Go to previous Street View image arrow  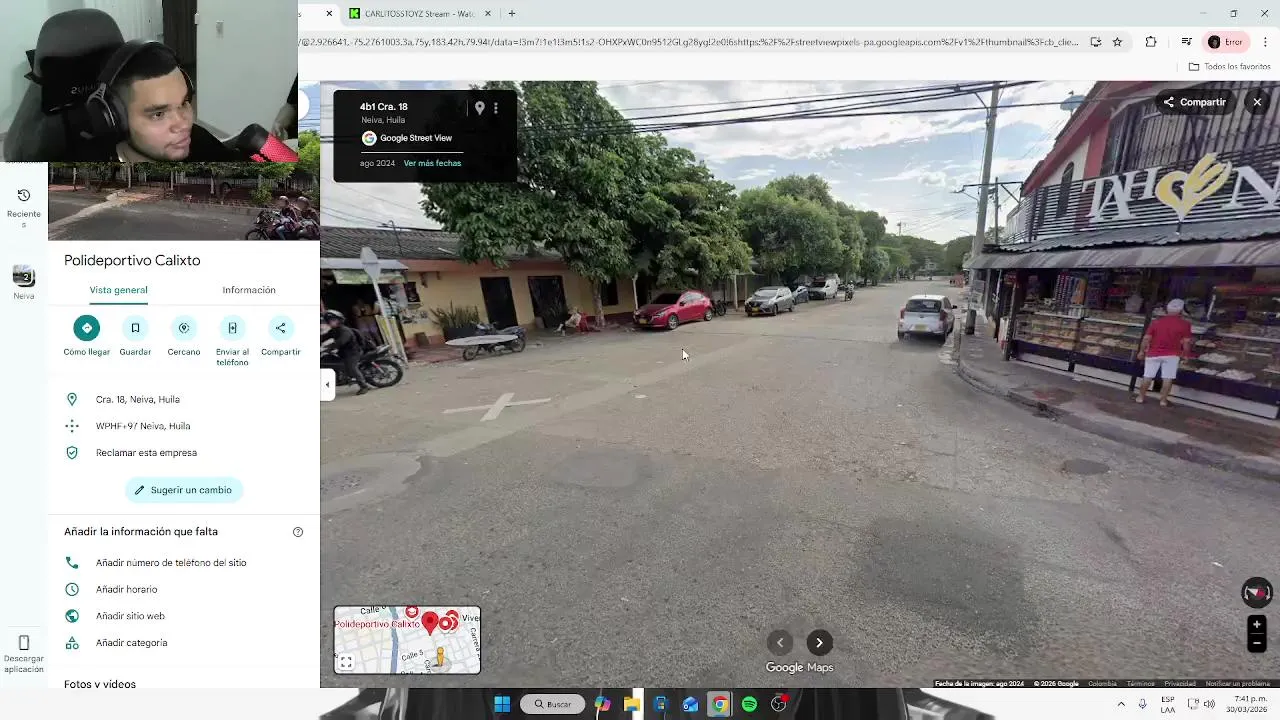coord(780,643)
